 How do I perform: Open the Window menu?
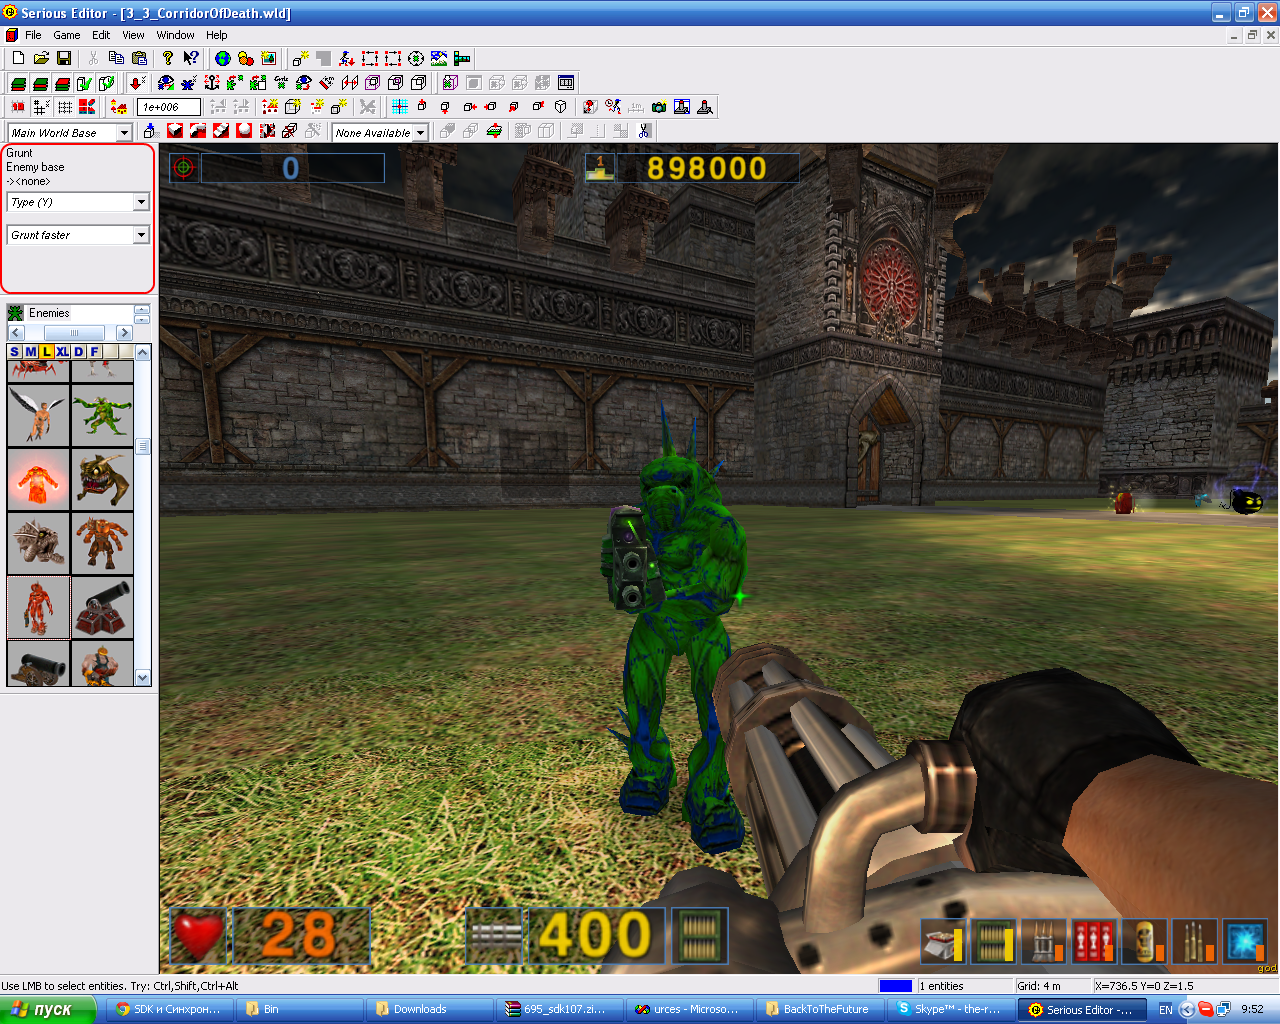click(175, 35)
